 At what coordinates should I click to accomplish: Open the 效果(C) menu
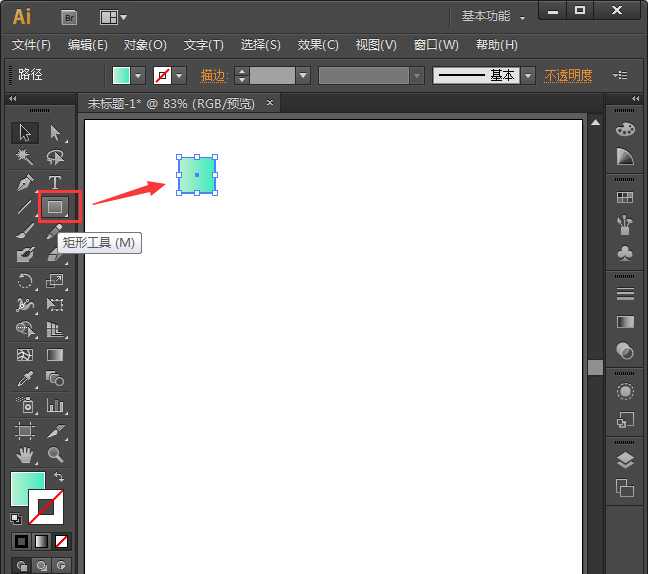[318, 45]
